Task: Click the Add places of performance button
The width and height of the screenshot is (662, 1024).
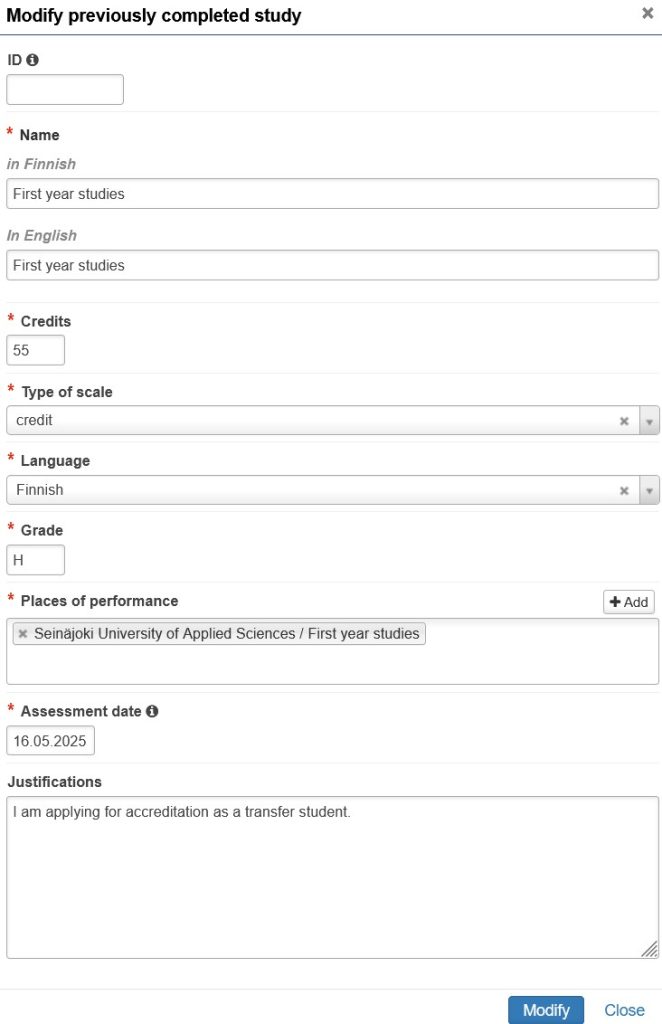Action: click(629, 602)
